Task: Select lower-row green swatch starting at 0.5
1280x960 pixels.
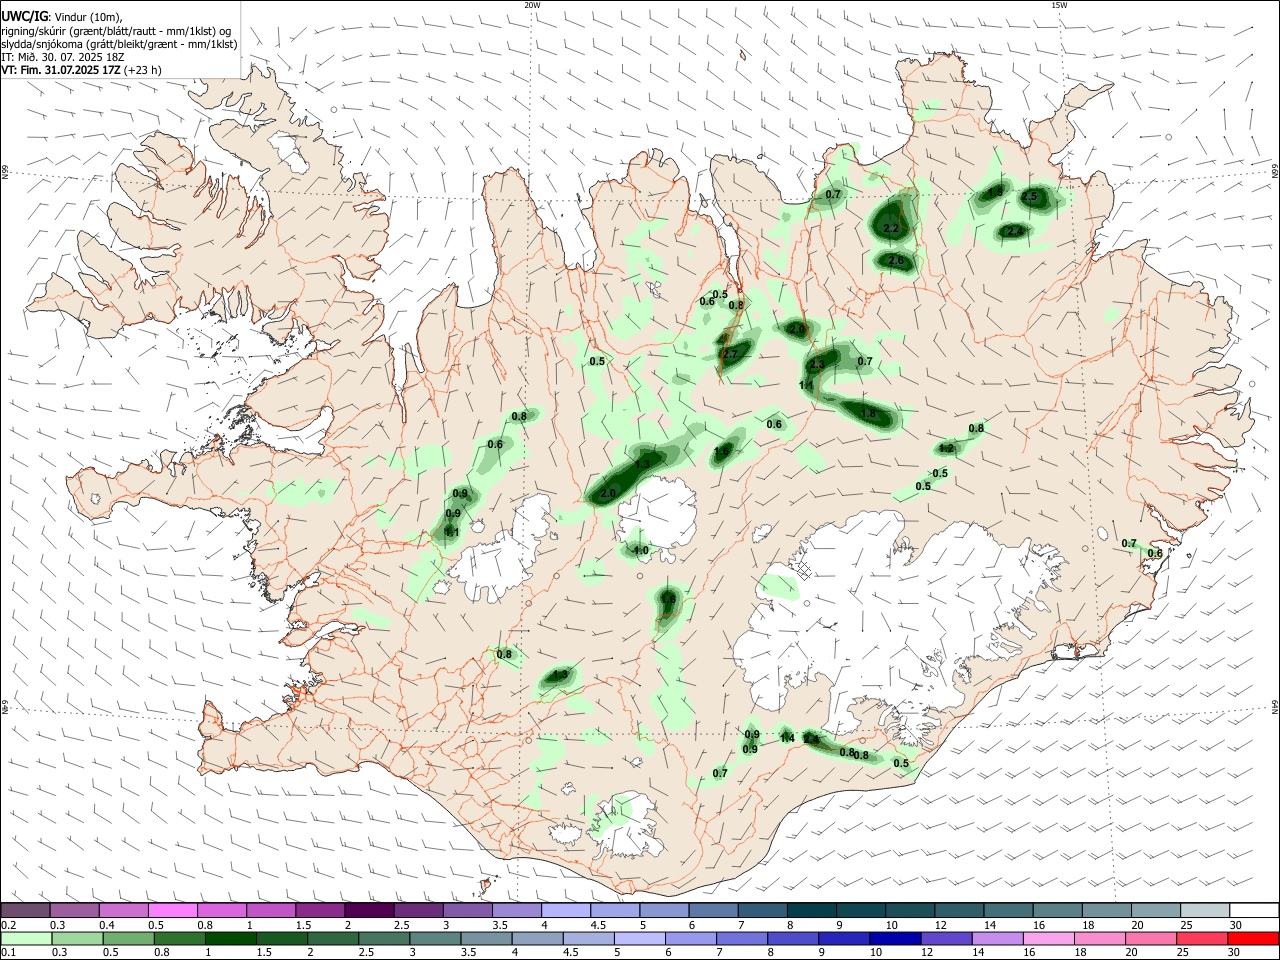Action: 128,938
